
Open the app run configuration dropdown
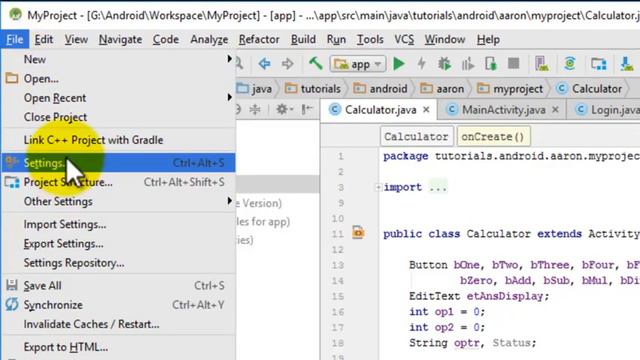(x=358, y=64)
